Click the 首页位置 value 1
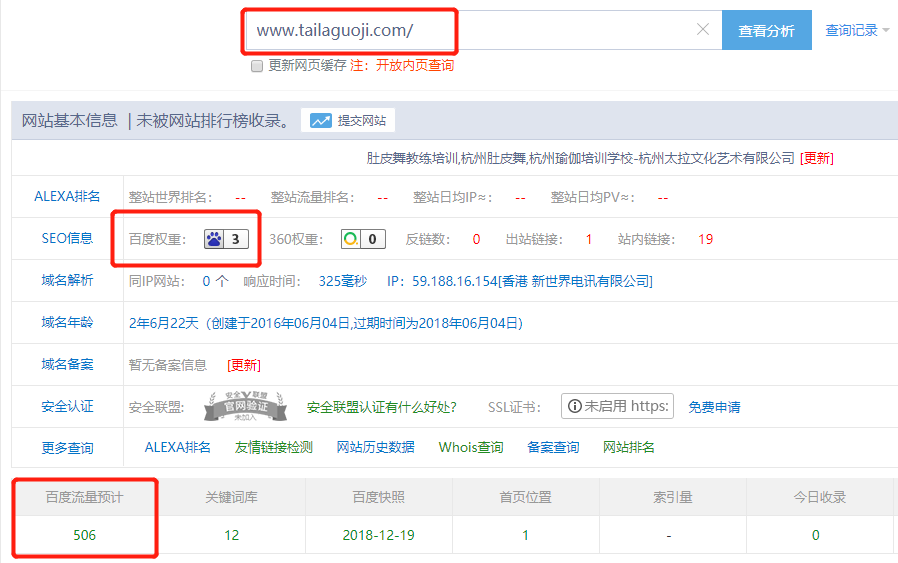Image resolution: width=898 pixels, height=563 pixels. [x=525, y=535]
